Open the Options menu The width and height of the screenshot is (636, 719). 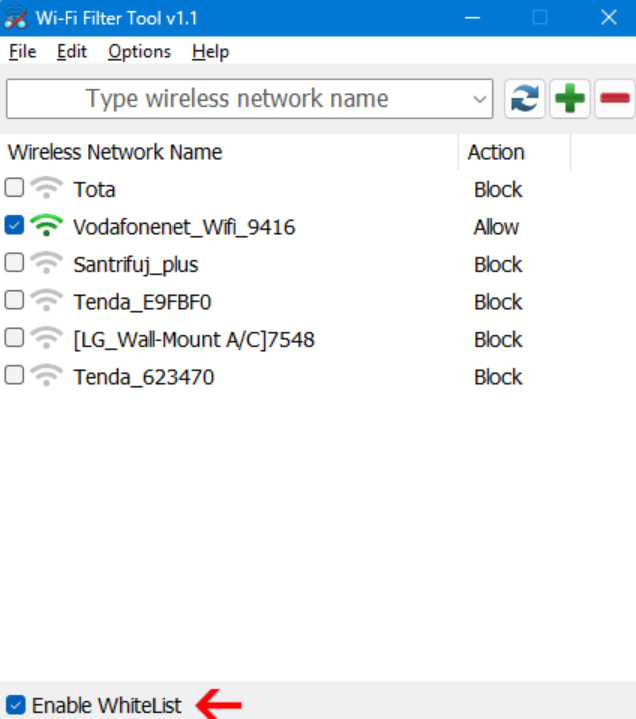click(x=139, y=51)
